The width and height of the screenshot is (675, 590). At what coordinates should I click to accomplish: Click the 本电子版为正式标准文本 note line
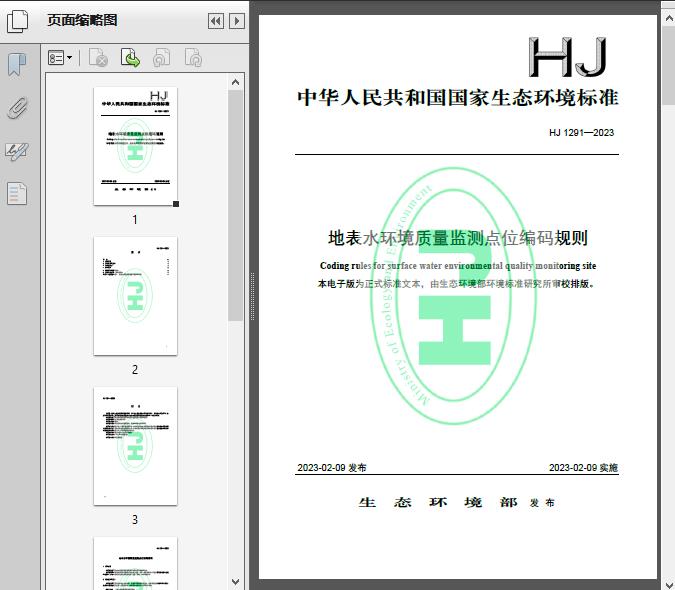[x=456, y=284]
